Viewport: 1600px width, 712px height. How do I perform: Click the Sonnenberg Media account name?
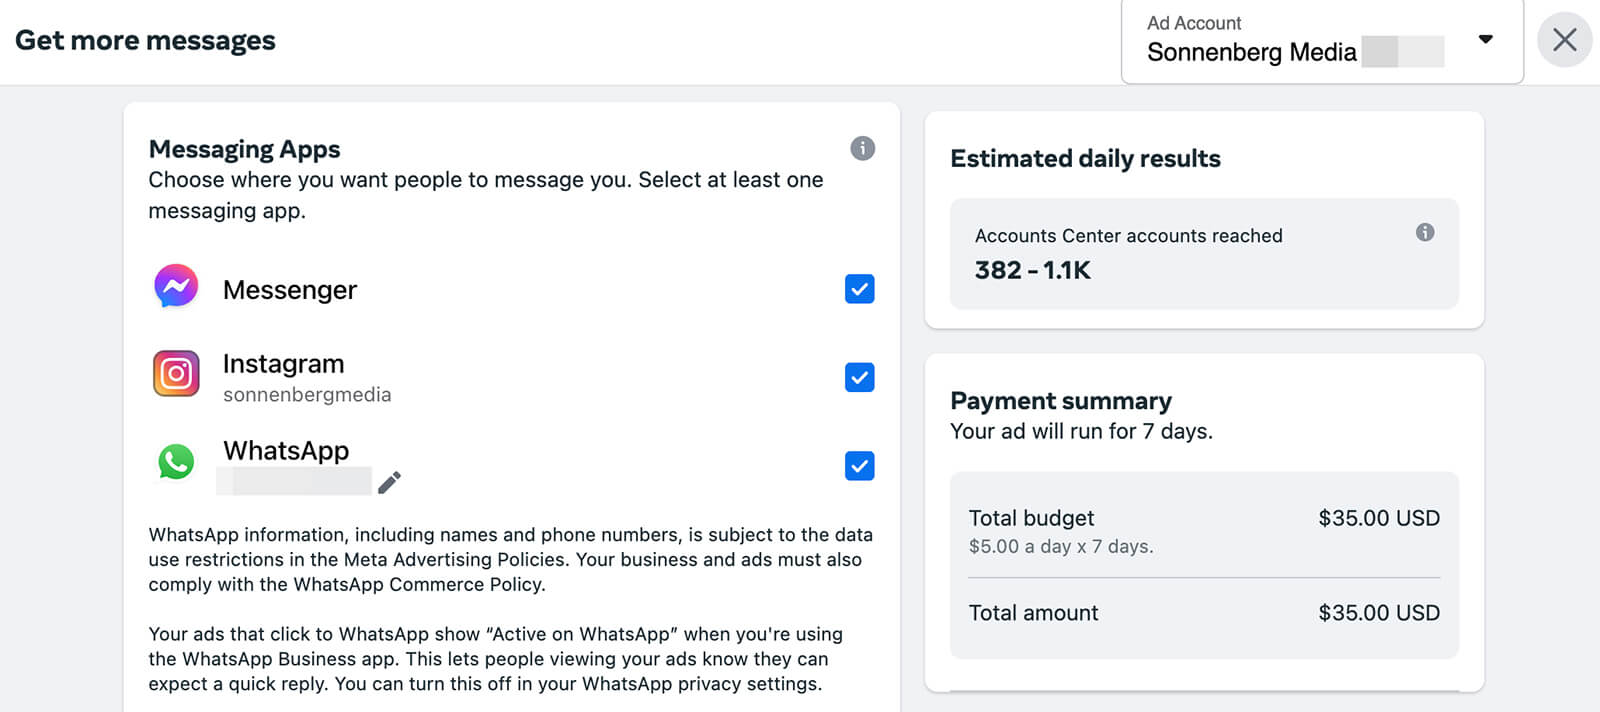1252,52
